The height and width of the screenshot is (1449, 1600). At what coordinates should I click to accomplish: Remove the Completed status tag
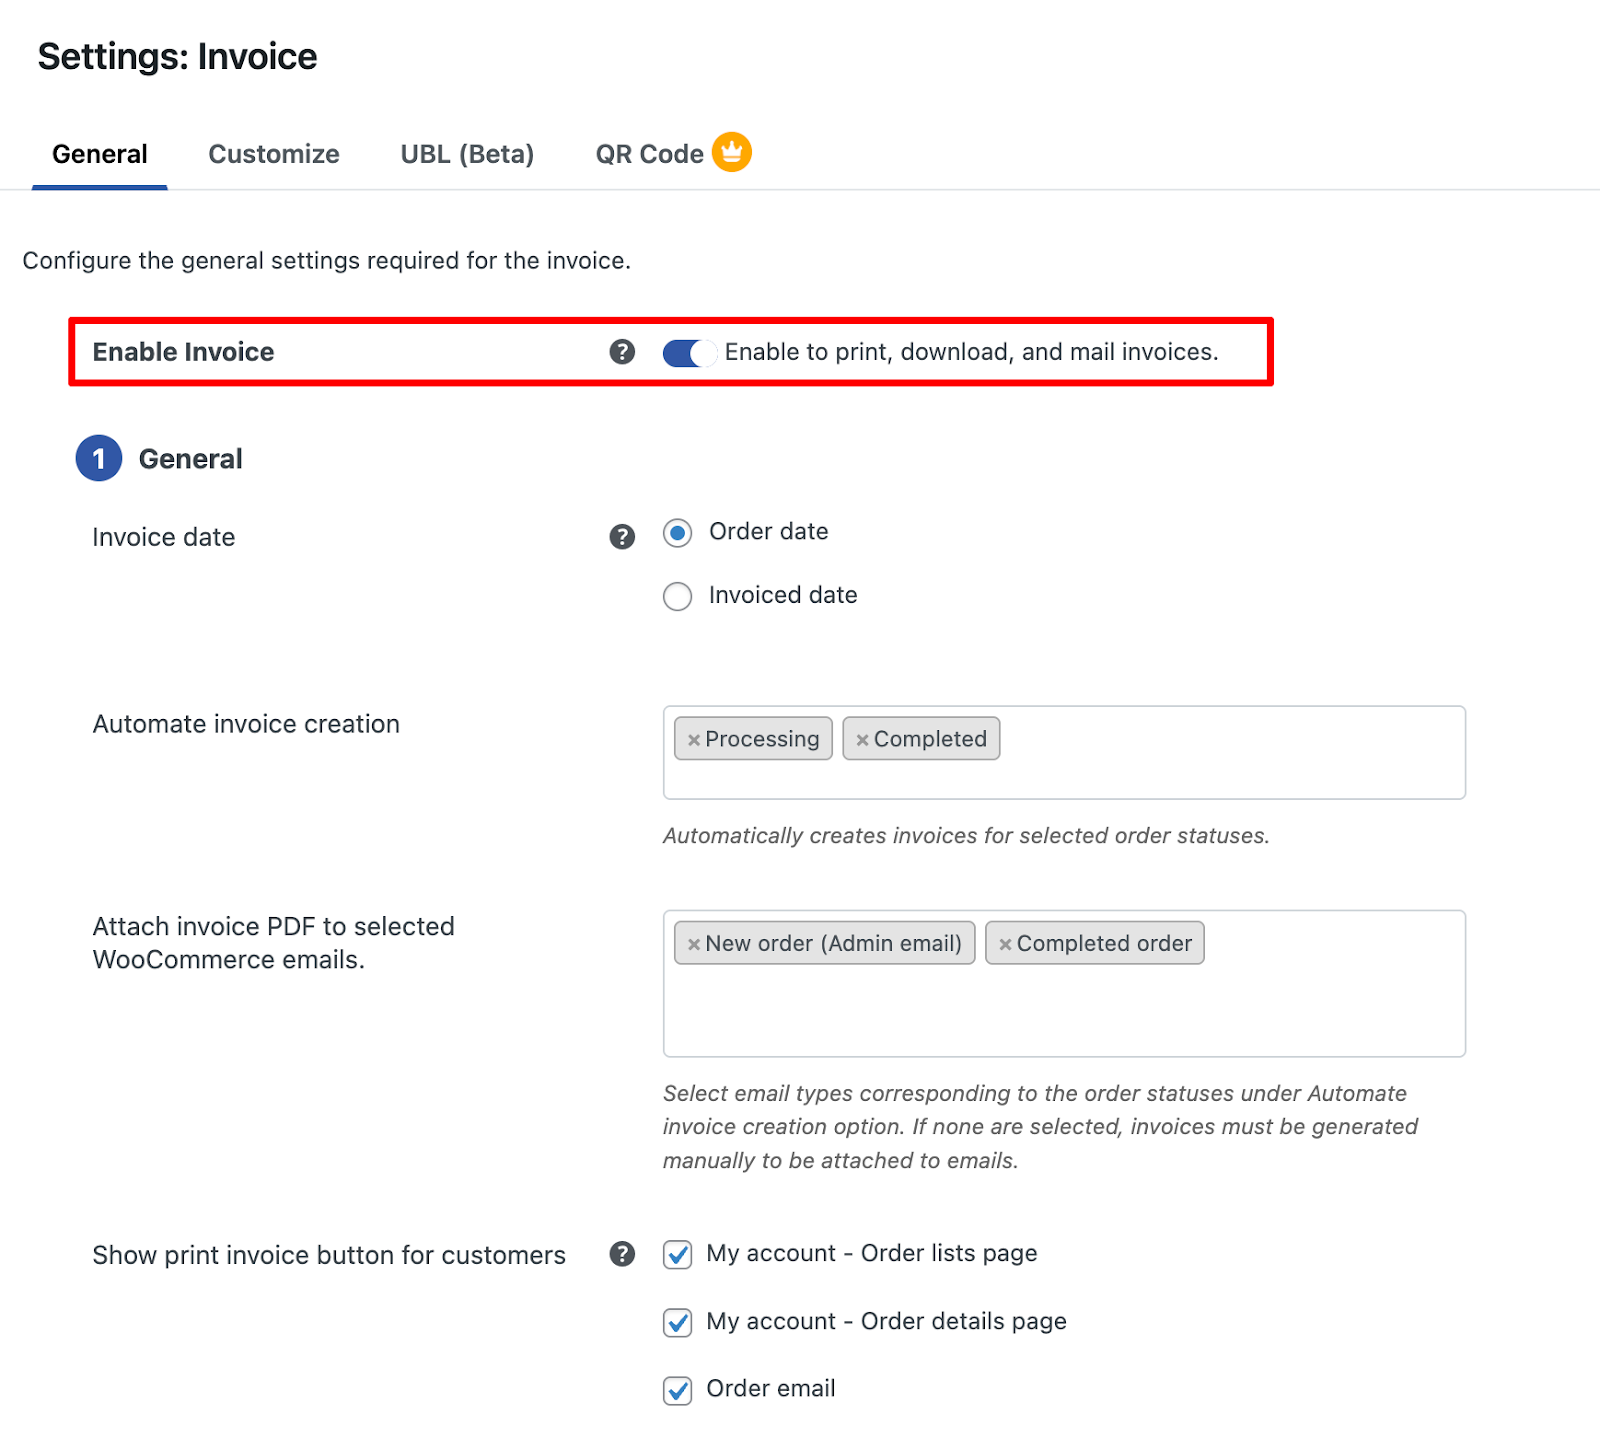coord(863,739)
